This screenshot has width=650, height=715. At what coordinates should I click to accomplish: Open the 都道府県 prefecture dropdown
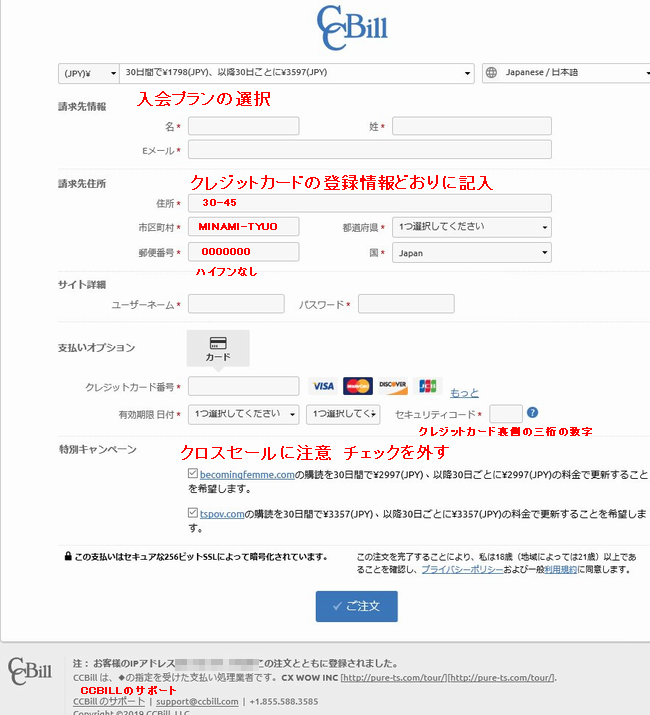[x=471, y=228]
